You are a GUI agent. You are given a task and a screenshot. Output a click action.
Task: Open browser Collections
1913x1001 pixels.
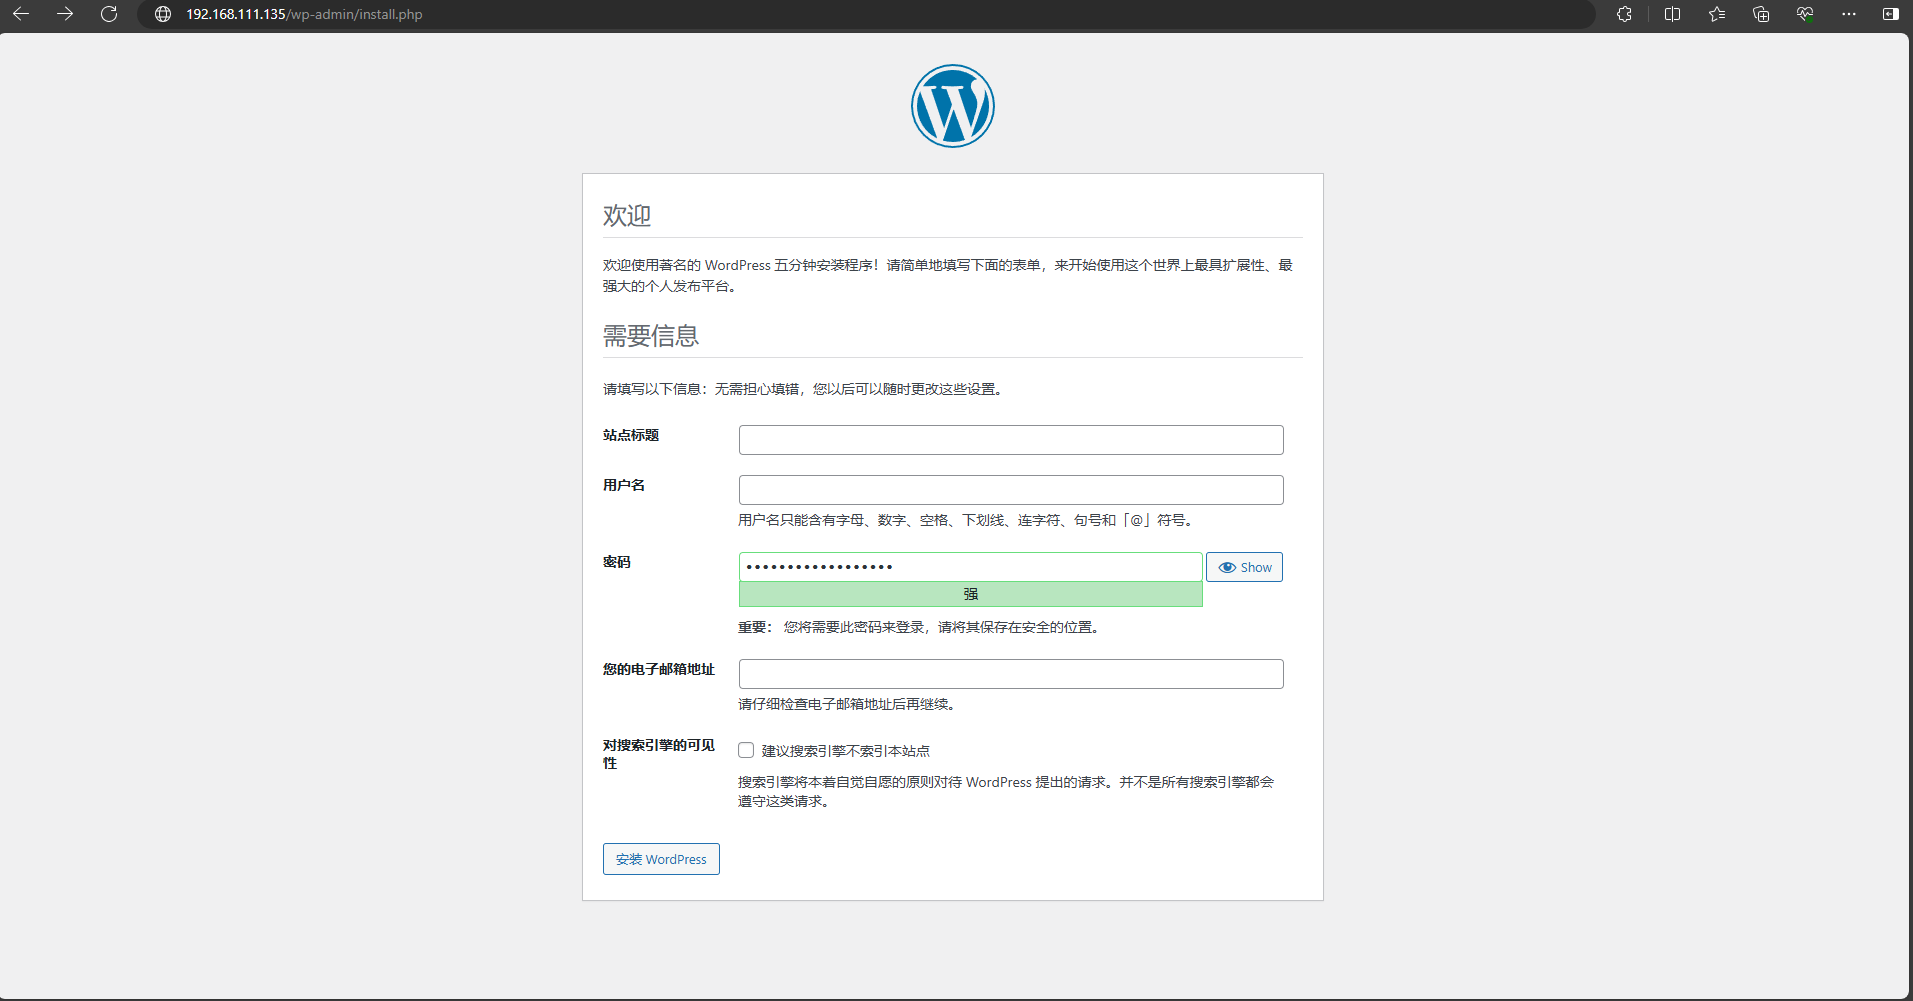pyautogui.click(x=1761, y=14)
